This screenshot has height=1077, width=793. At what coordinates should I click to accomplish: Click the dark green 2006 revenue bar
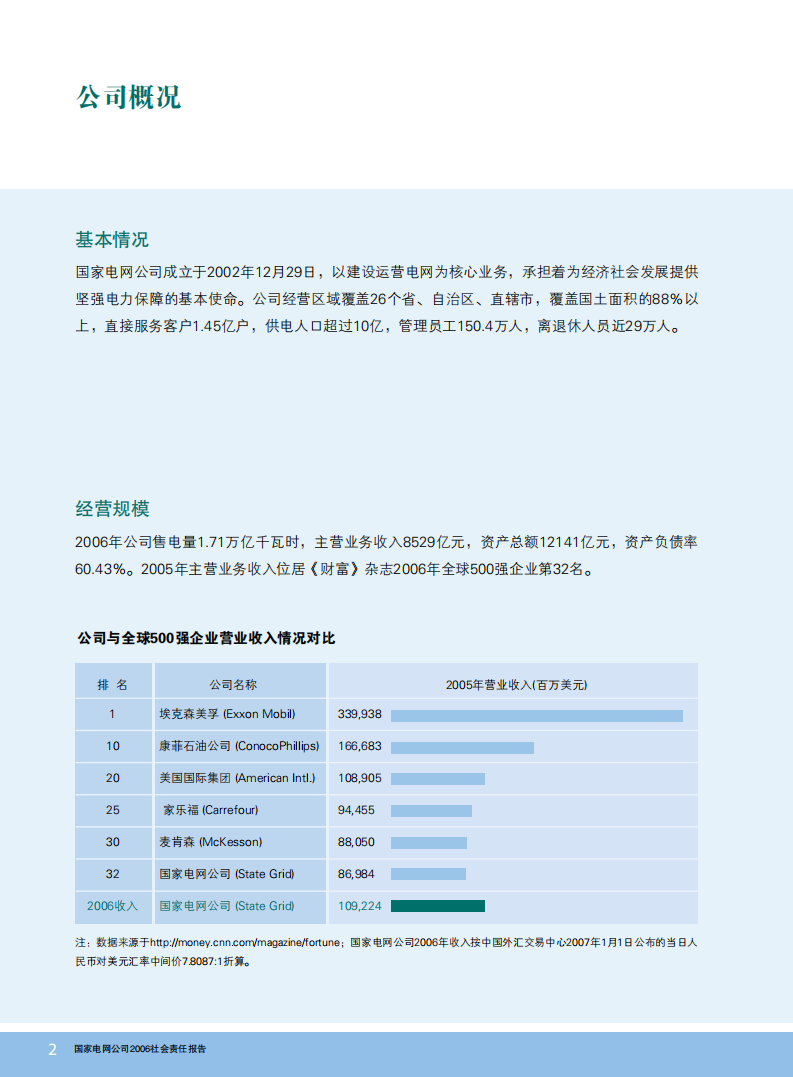click(438, 906)
